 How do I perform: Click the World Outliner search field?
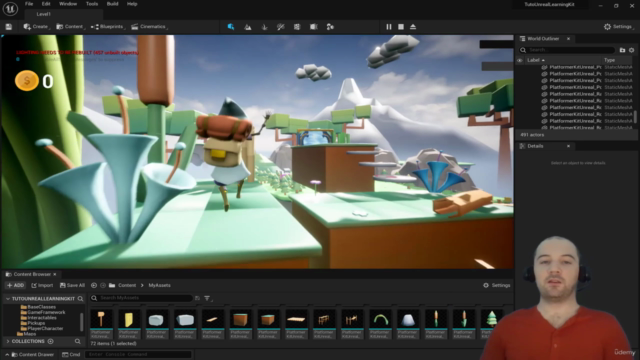pyautogui.click(x=567, y=50)
